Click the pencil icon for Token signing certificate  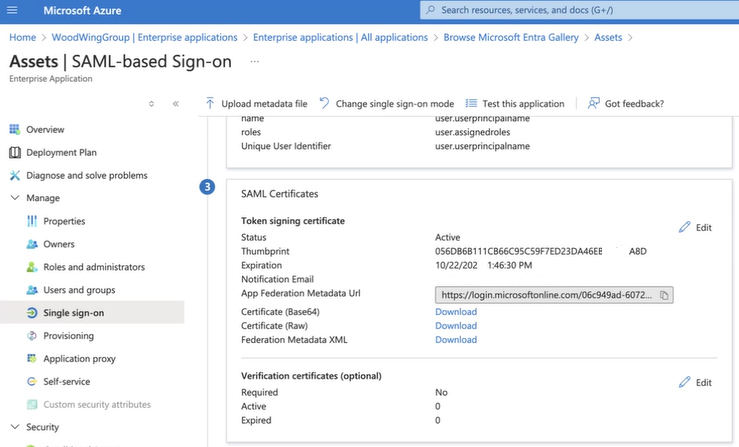pyautogui.click(x=684, y=227)
